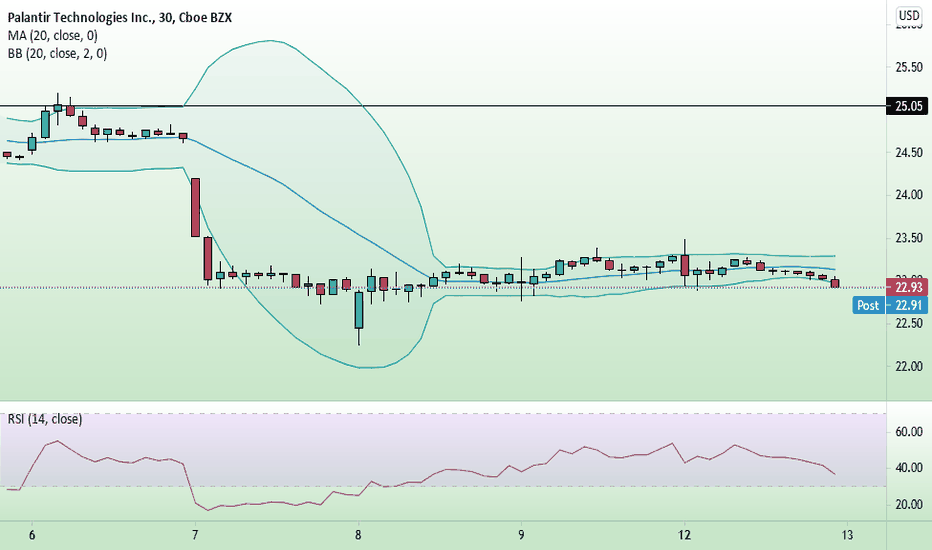Click the 22.93 last price label

pos(907,287)
